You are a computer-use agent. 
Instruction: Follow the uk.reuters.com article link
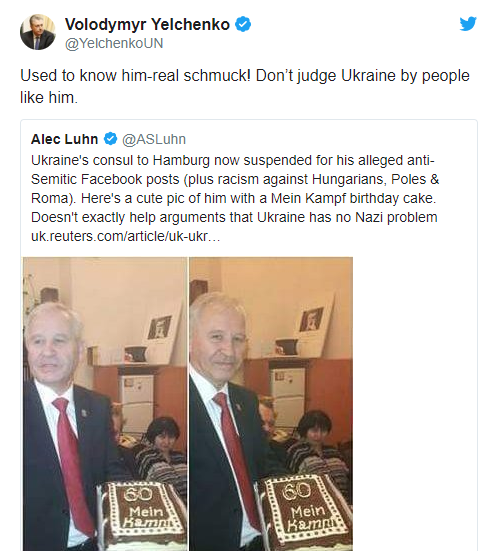(x=125, y=236)
